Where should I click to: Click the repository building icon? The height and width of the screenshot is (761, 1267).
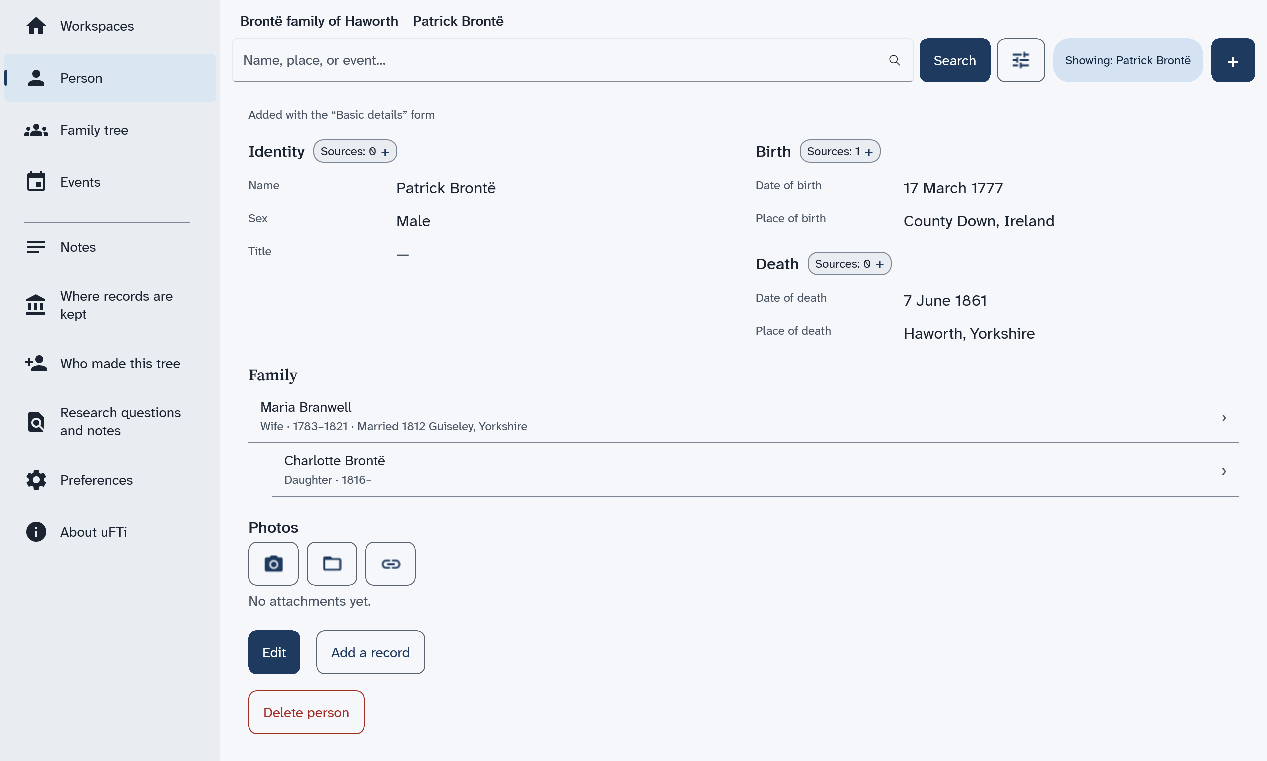tap(36, 305)
